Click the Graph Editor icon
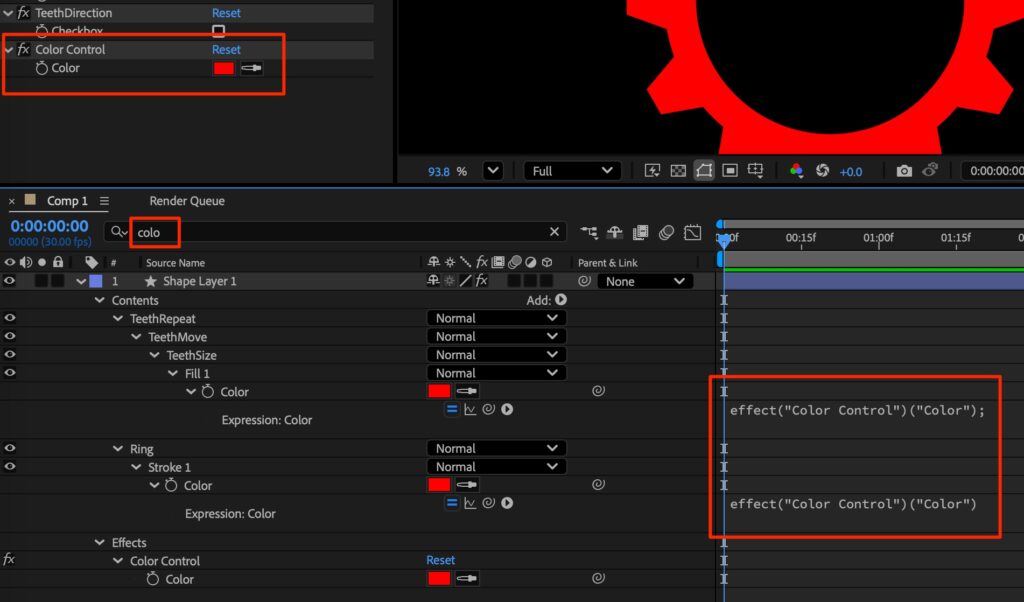The image size is (1024, 602). (x=692, y=232)
